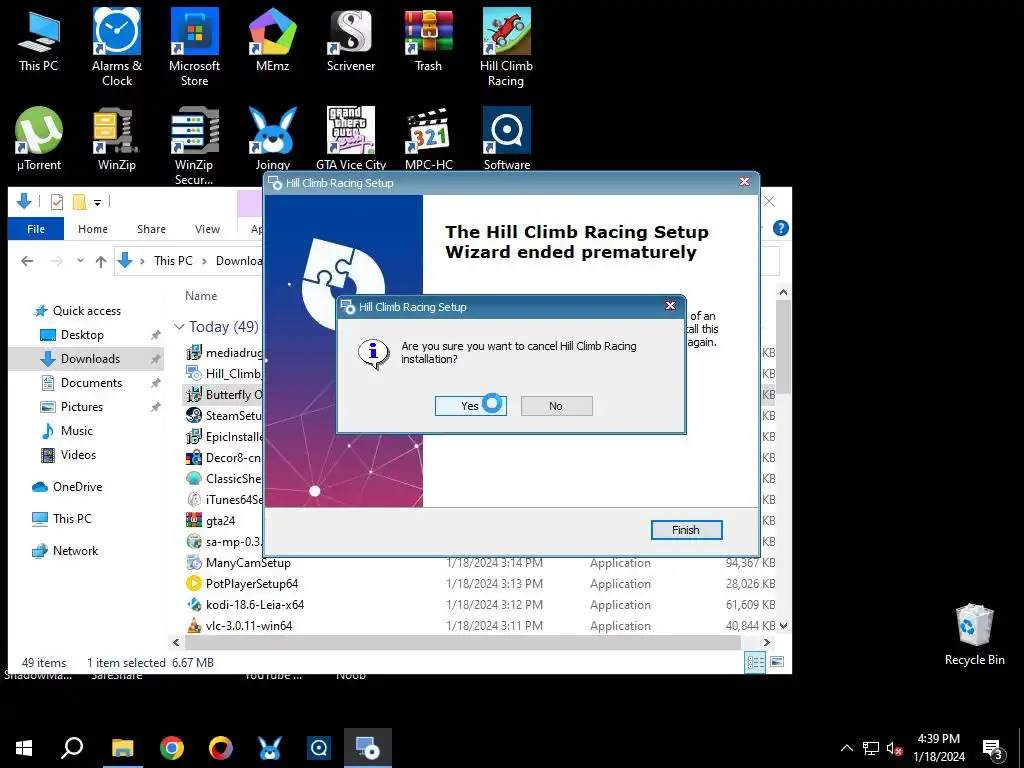
Task: Click No in the cancel dialog
Action: coord(556,406)
